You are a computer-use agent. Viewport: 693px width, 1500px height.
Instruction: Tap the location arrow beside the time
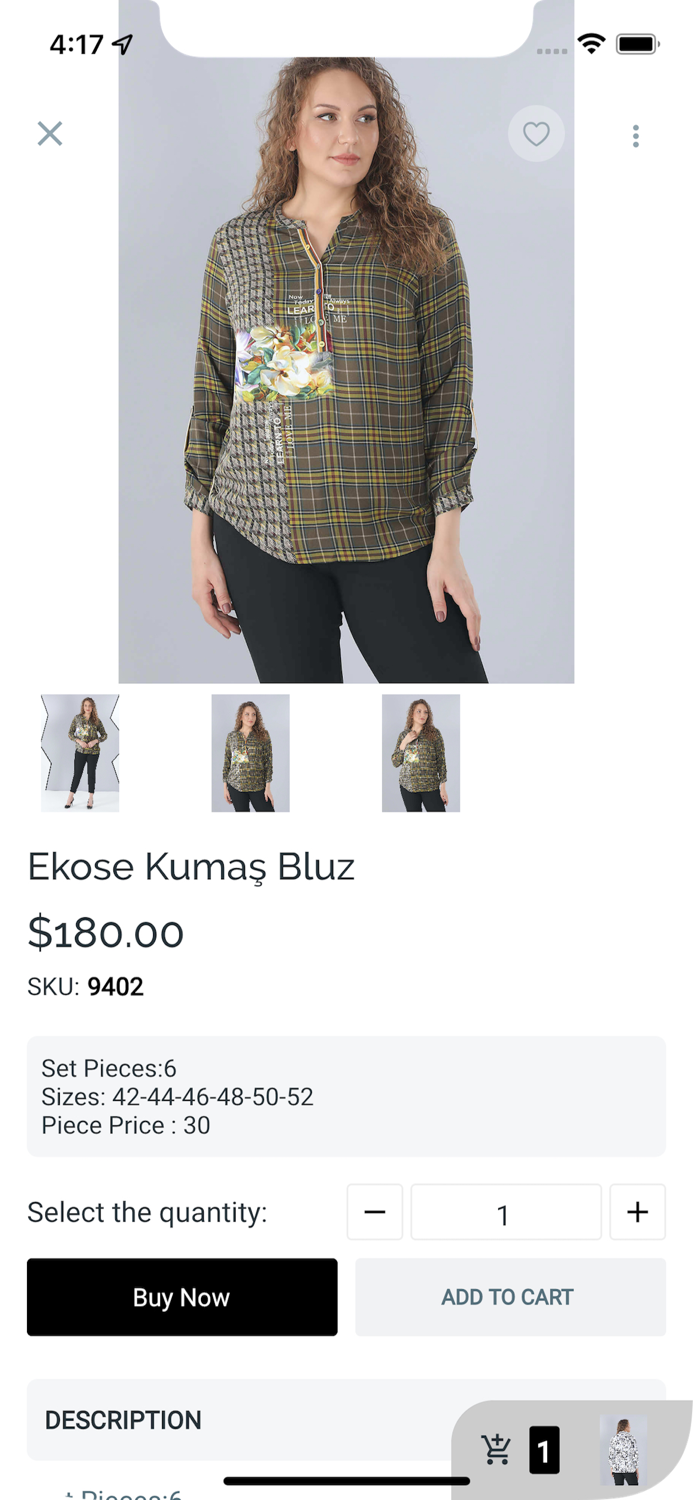point(123,44)
